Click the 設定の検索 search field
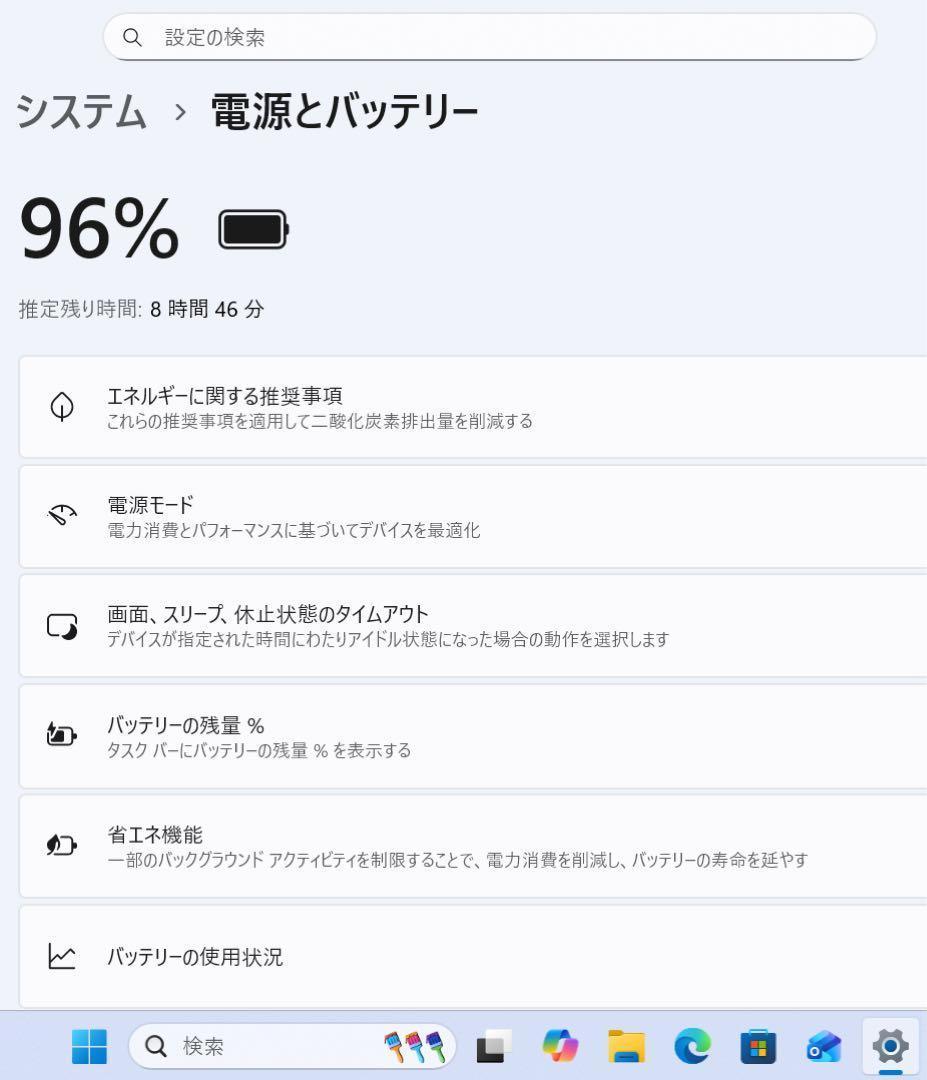This screenshot has height=1080, width=927. [x=490, y=37]
